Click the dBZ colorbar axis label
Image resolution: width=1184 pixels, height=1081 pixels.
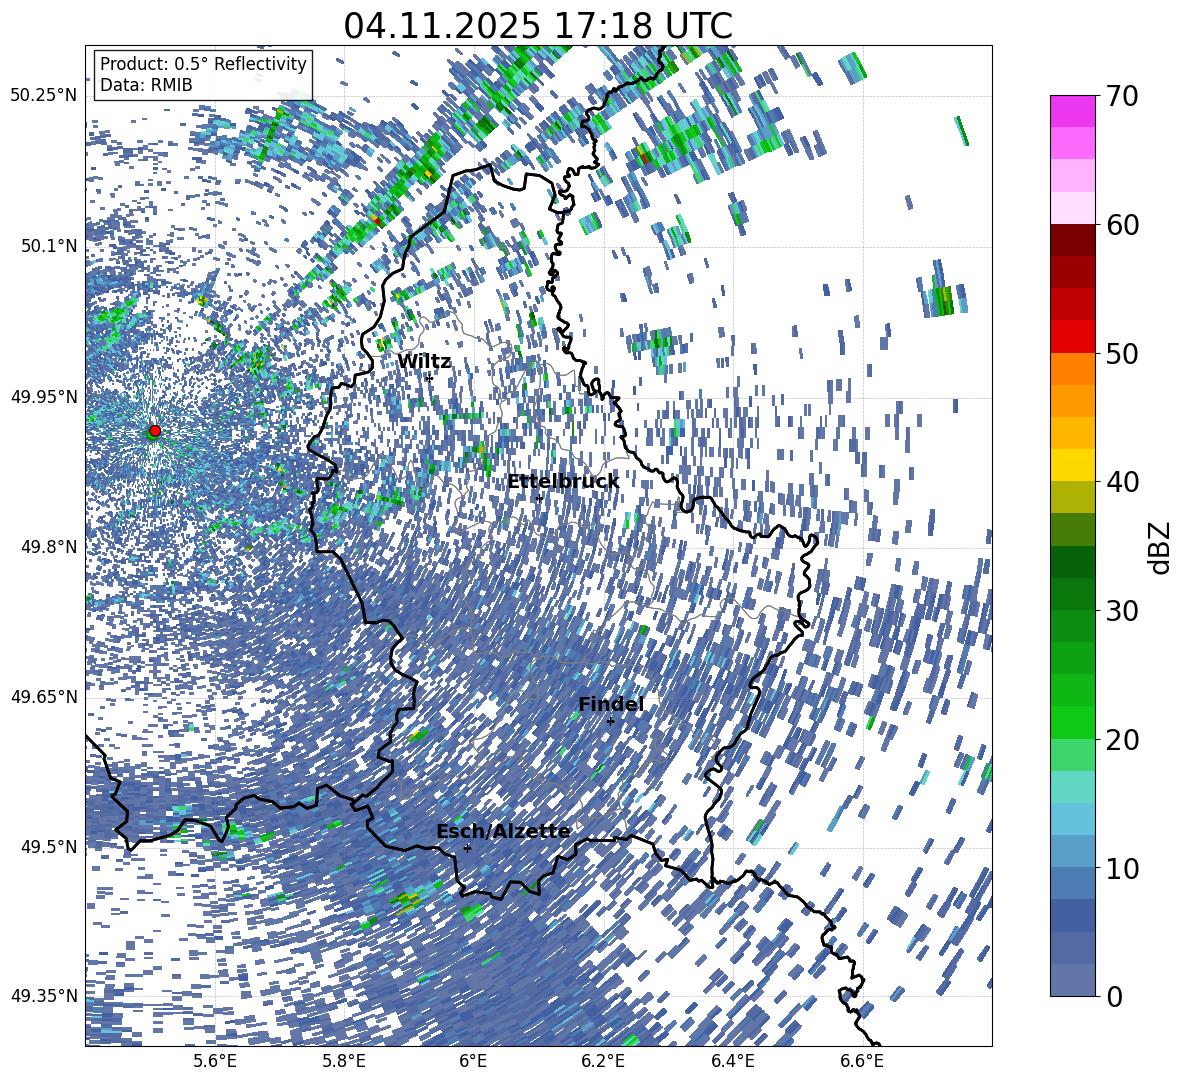[x=1160, y=547]
